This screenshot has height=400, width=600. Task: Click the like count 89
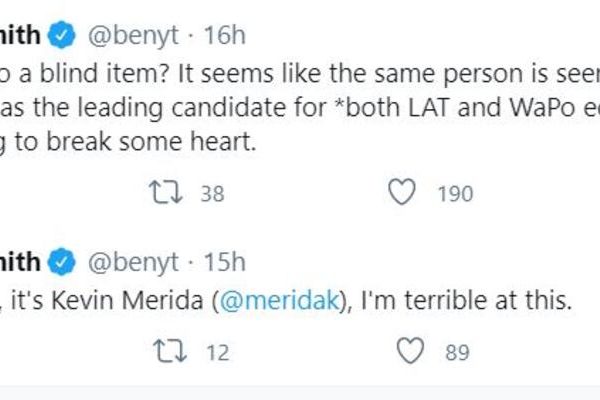pyautogui.click(x=458, y=352)
